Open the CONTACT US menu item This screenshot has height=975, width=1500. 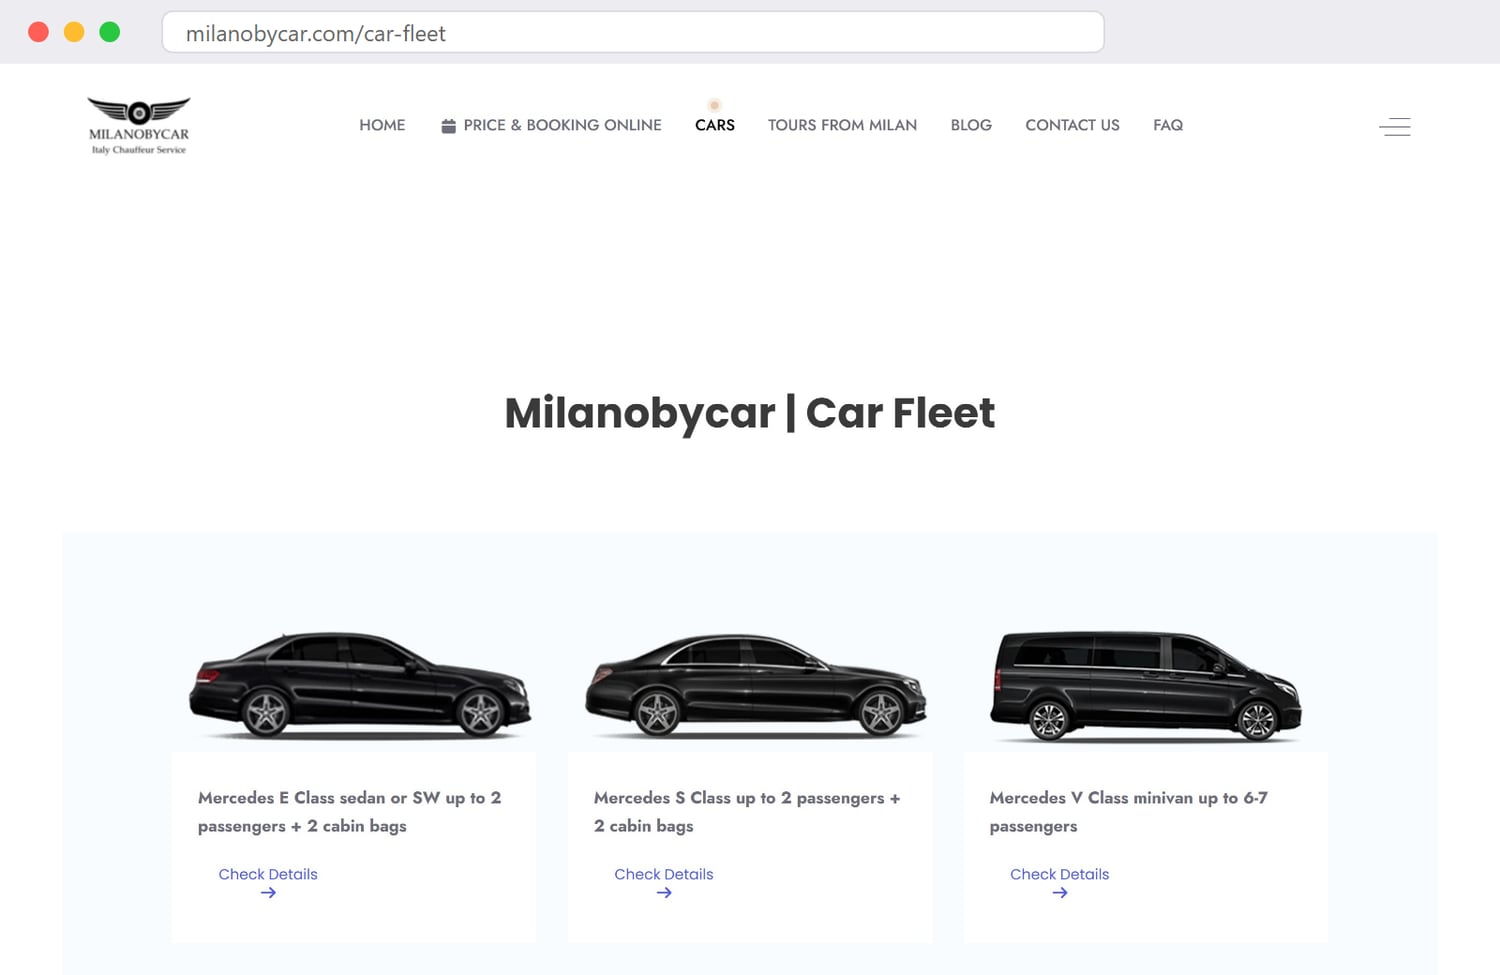pos(1072,125)
